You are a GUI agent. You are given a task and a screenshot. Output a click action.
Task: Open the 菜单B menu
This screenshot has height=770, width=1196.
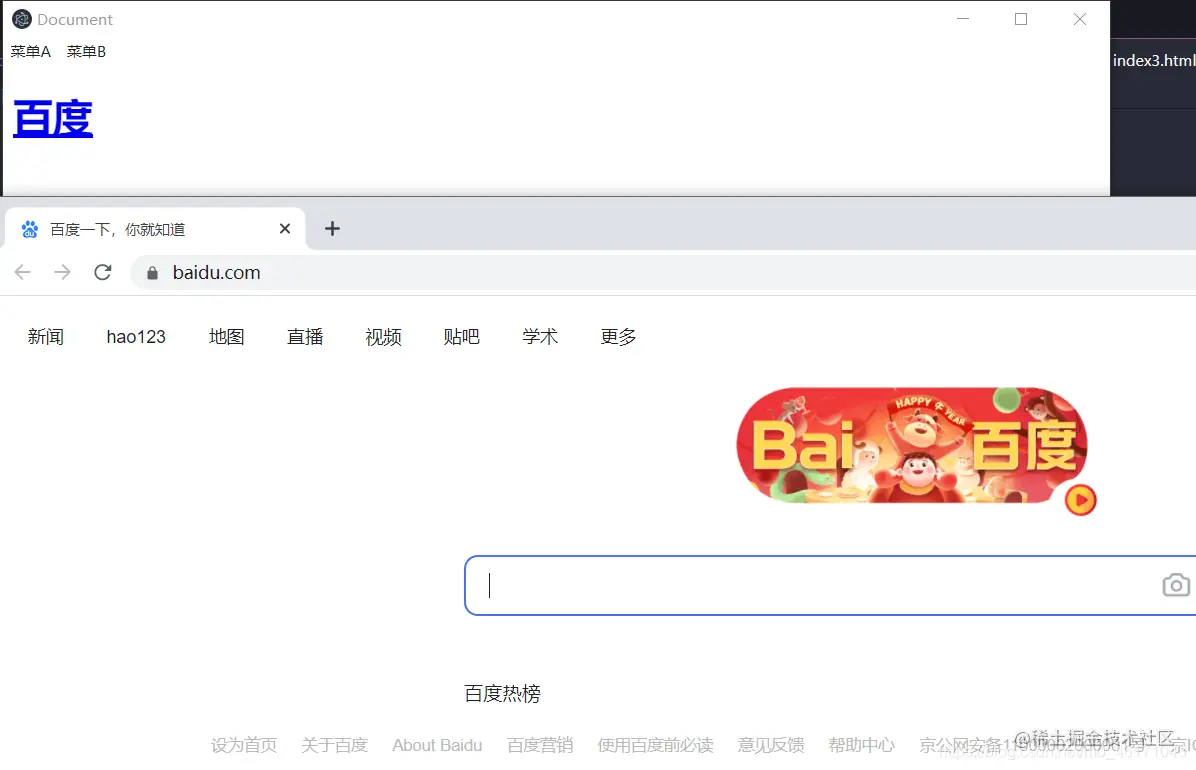(x=86, y=51)
